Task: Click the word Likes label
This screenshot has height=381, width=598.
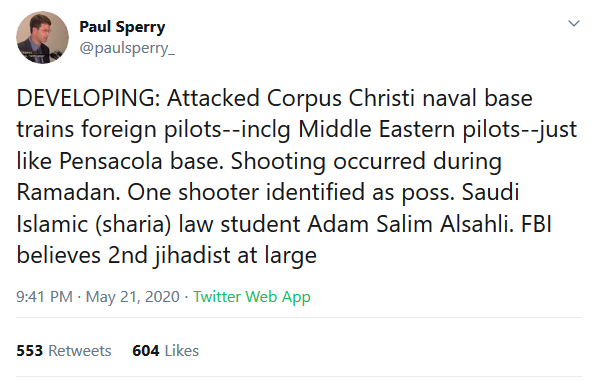Action: point(182,350)
